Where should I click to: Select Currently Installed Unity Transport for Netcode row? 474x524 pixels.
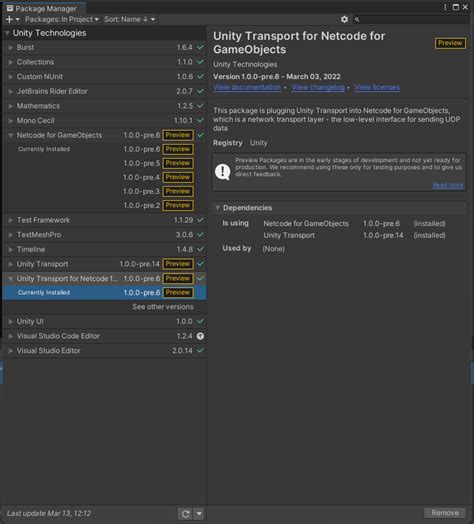104,293
